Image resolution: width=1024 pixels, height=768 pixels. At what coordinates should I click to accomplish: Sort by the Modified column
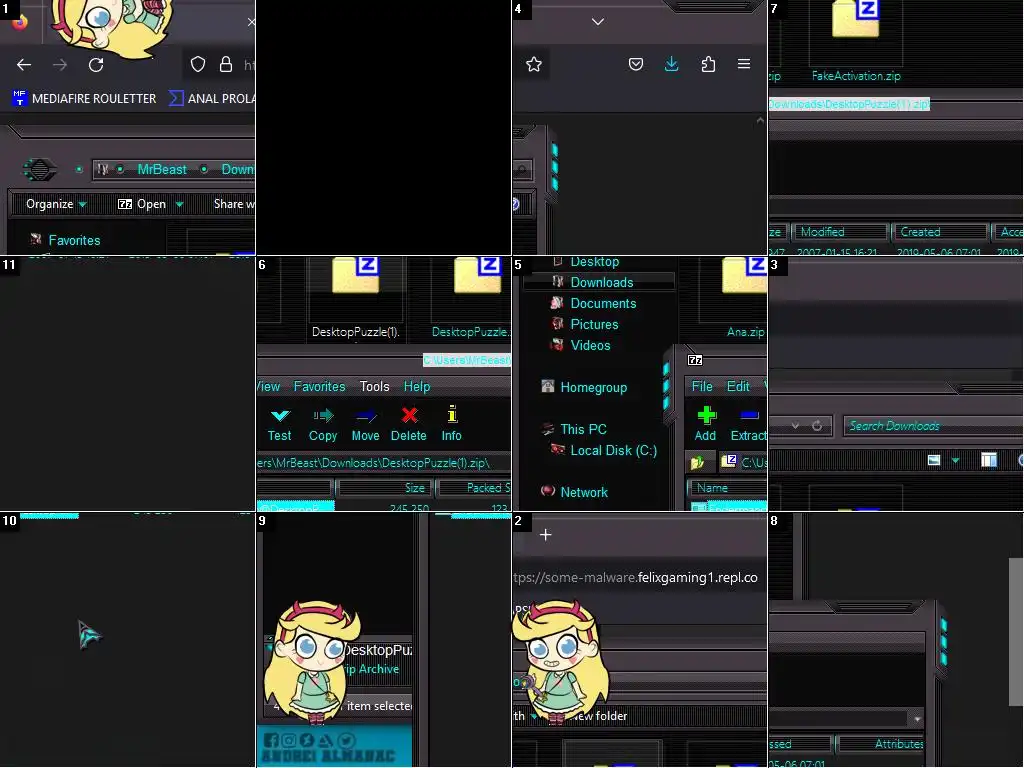click(840, 232)
